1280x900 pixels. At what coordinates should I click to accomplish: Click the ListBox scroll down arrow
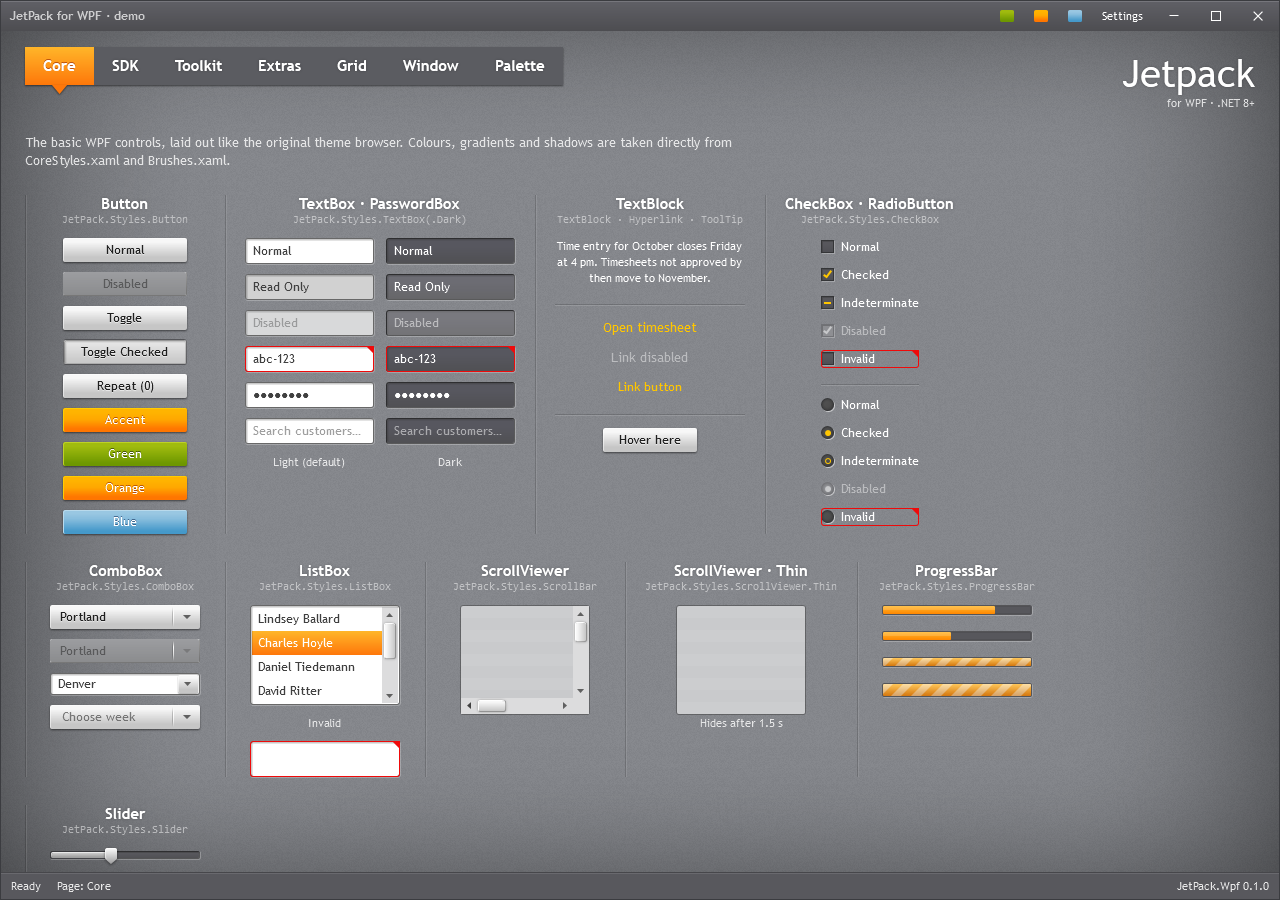390,695
